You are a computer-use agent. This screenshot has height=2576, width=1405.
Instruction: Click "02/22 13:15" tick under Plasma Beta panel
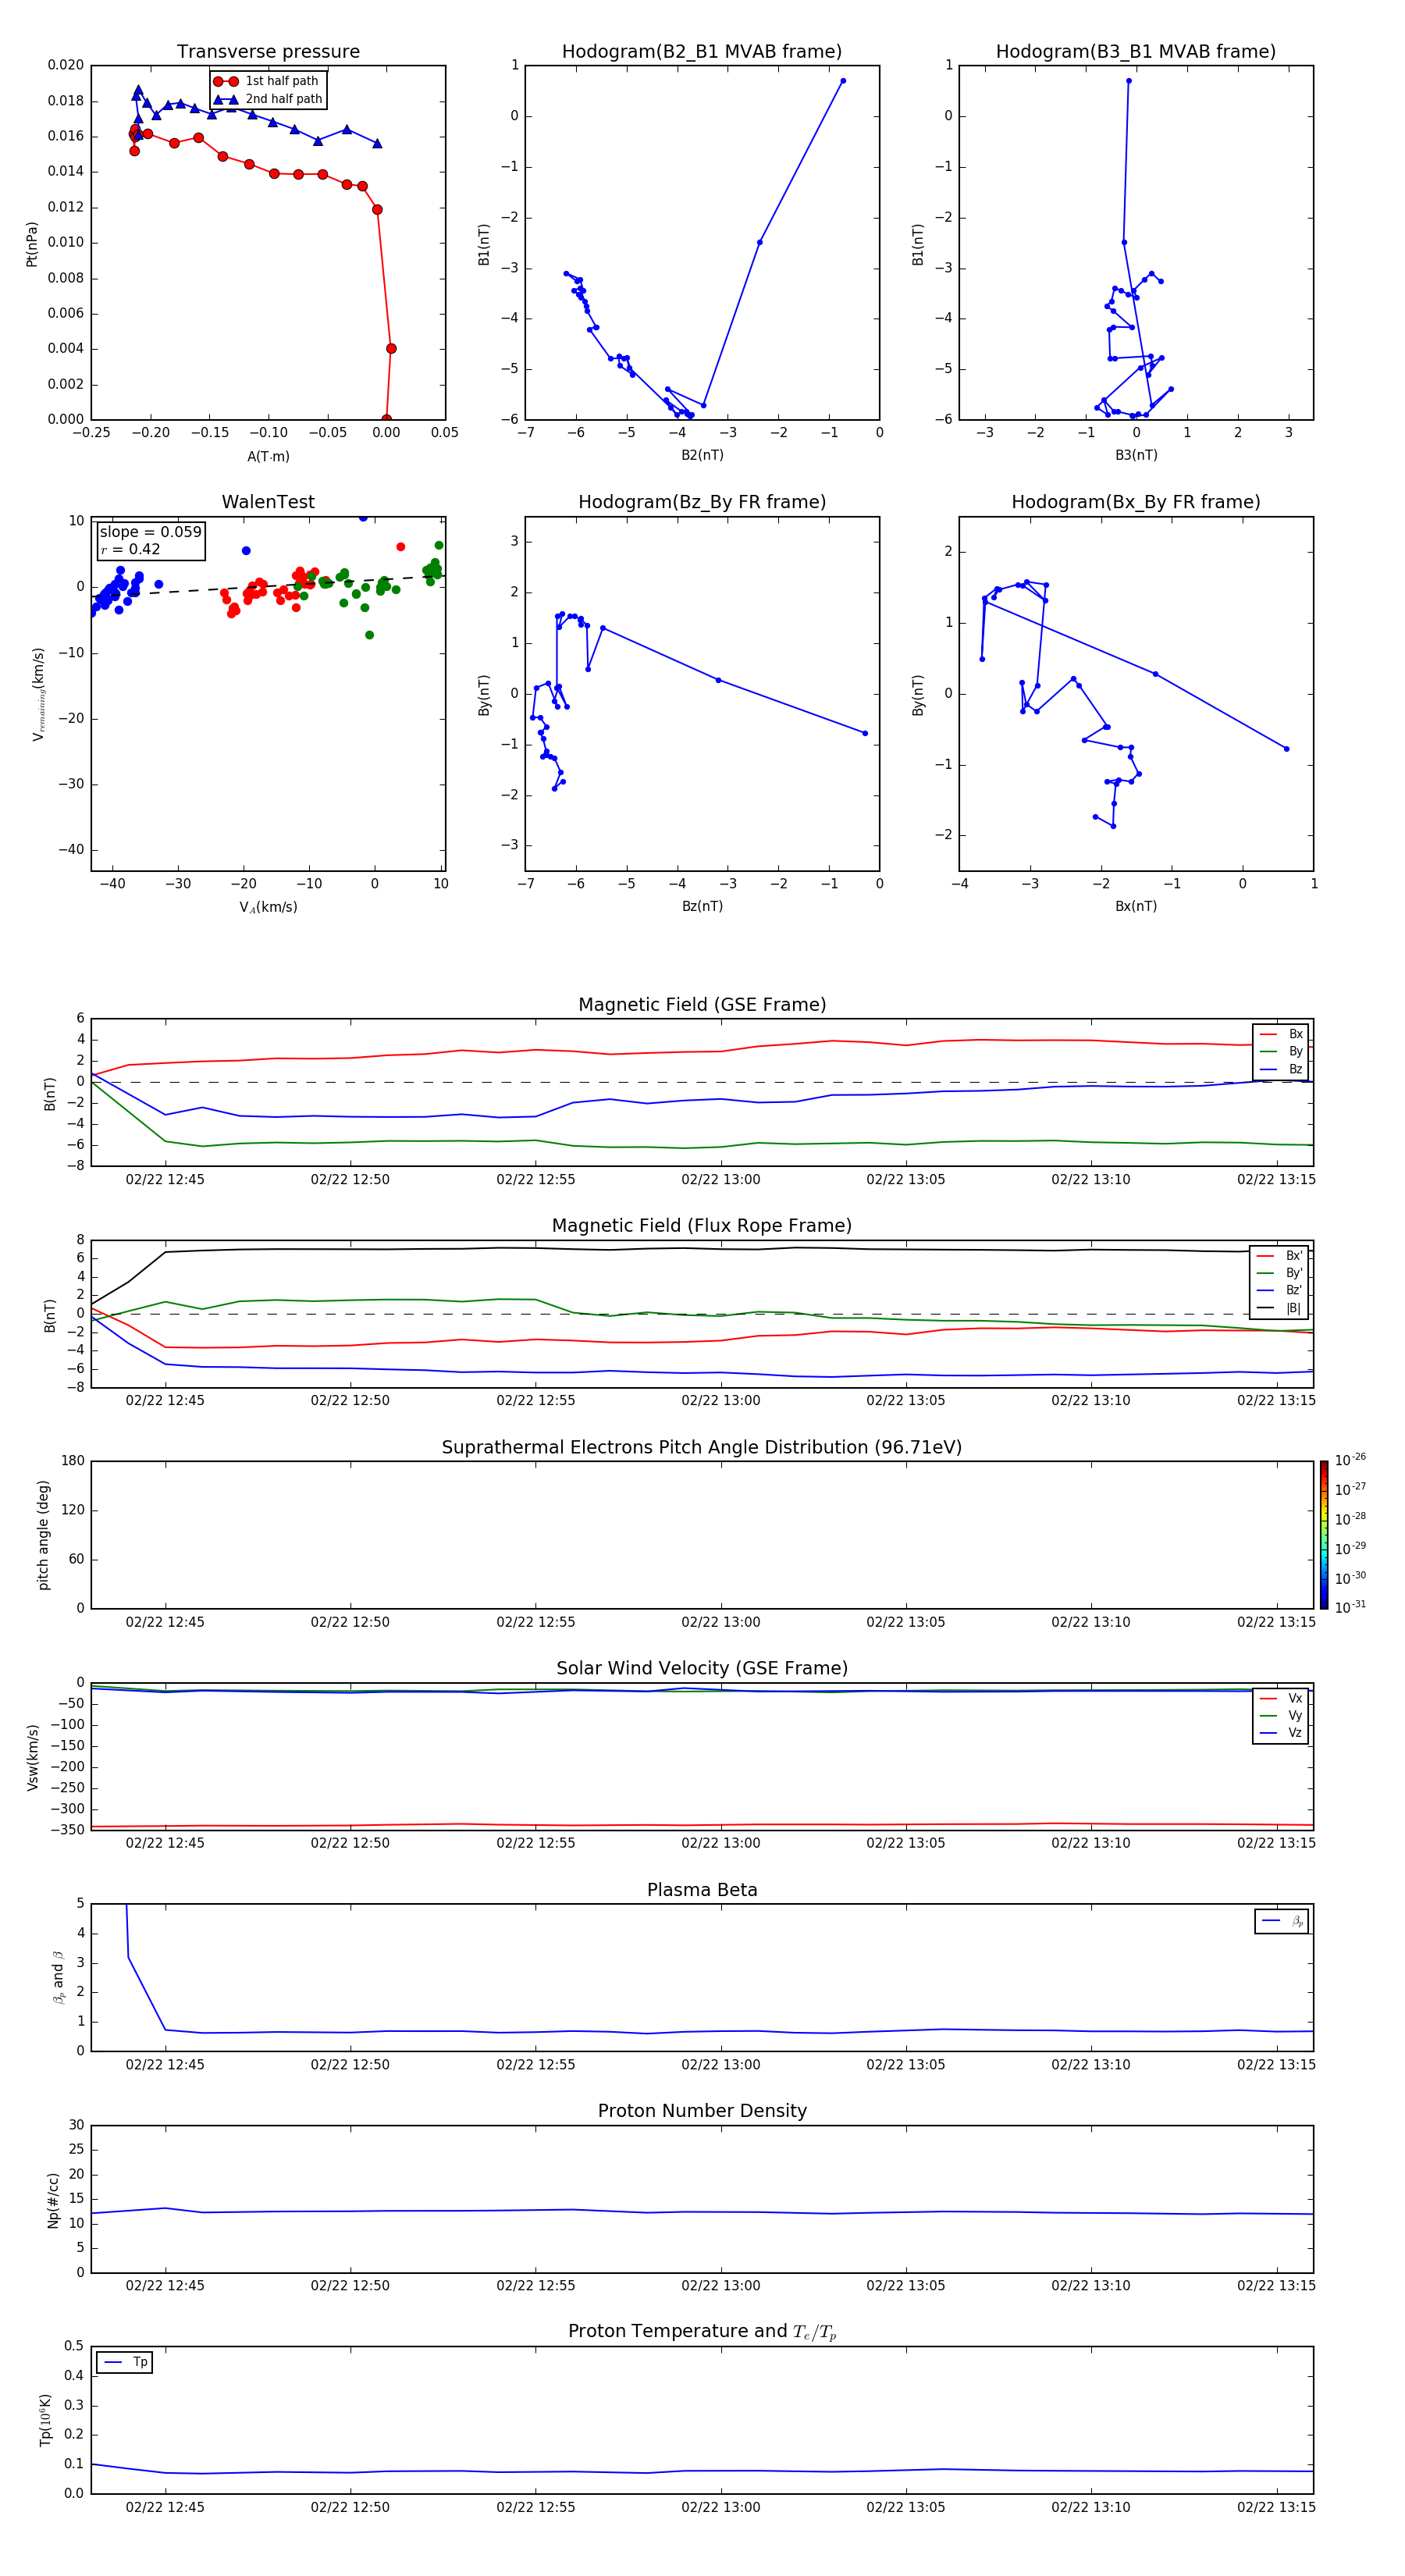click(x=1276, y=2064)
